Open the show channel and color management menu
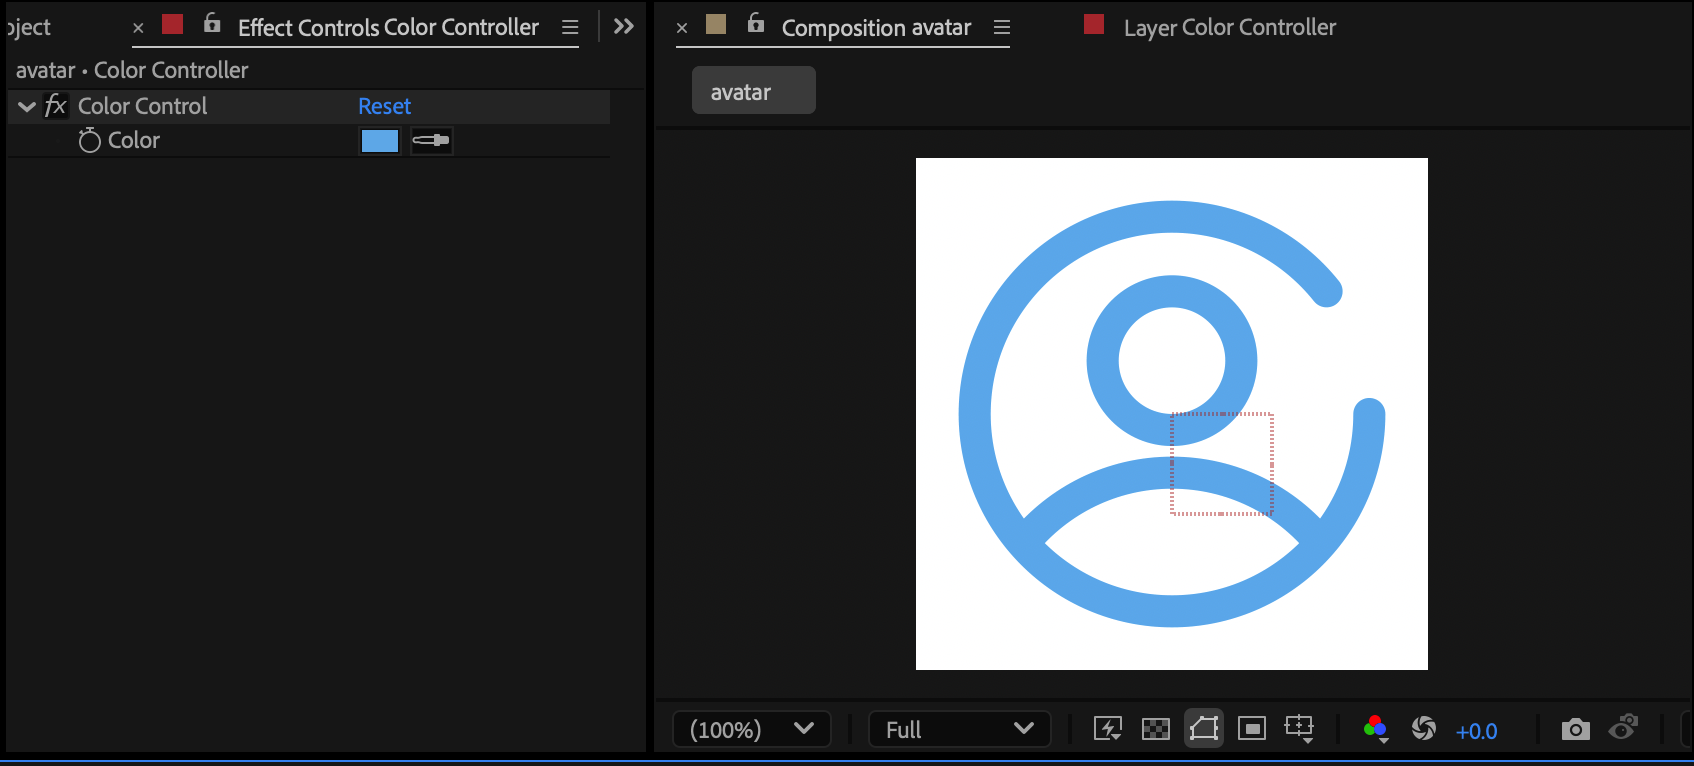 click(1376, 729)
